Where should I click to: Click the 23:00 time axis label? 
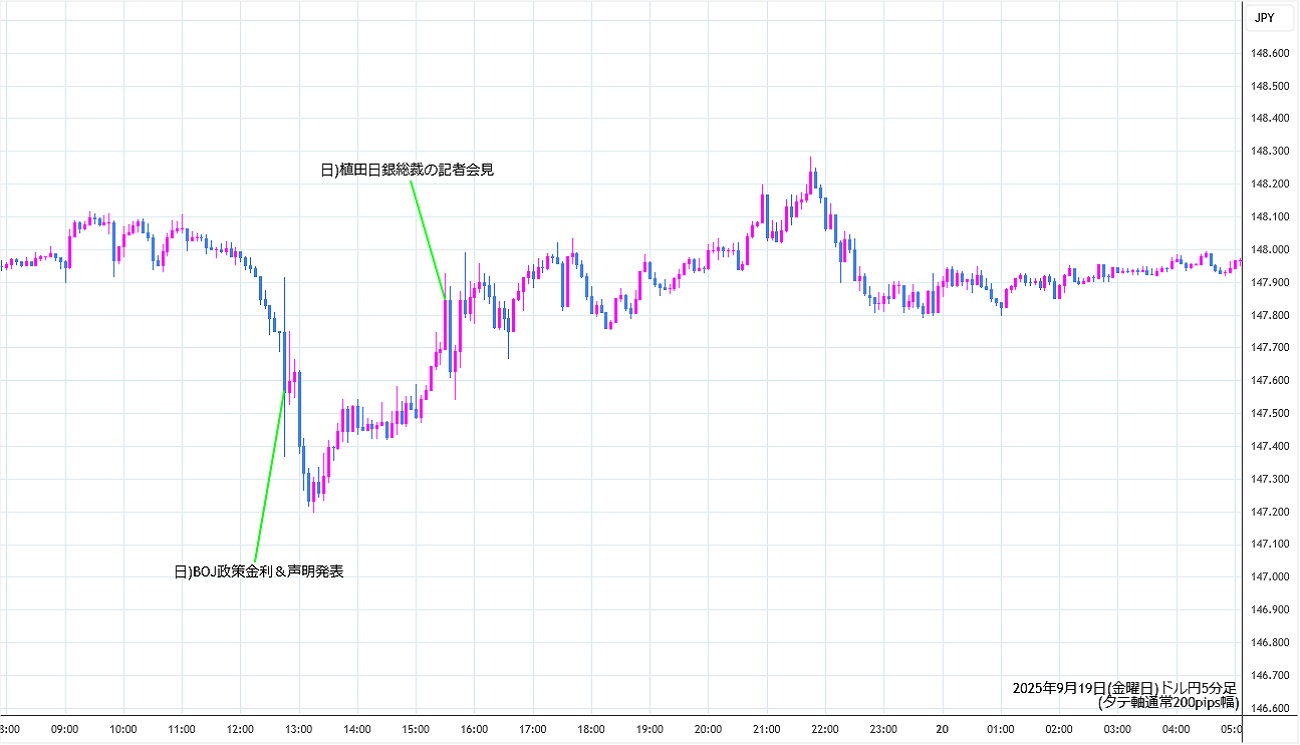[884, 729]
